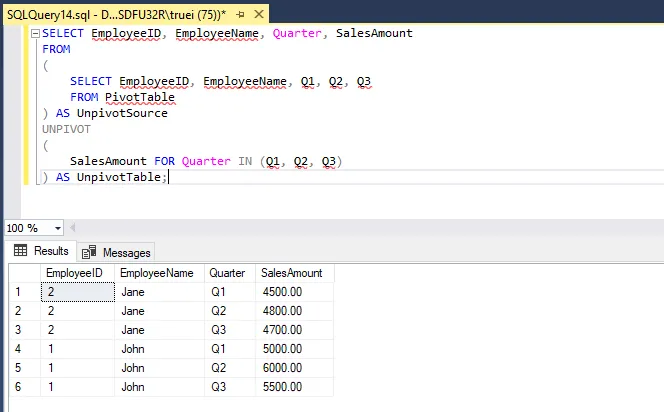This screenshot has height=412, width=664.
Task: Collapse the SELECT statement outline
Action: click(36, 33)
